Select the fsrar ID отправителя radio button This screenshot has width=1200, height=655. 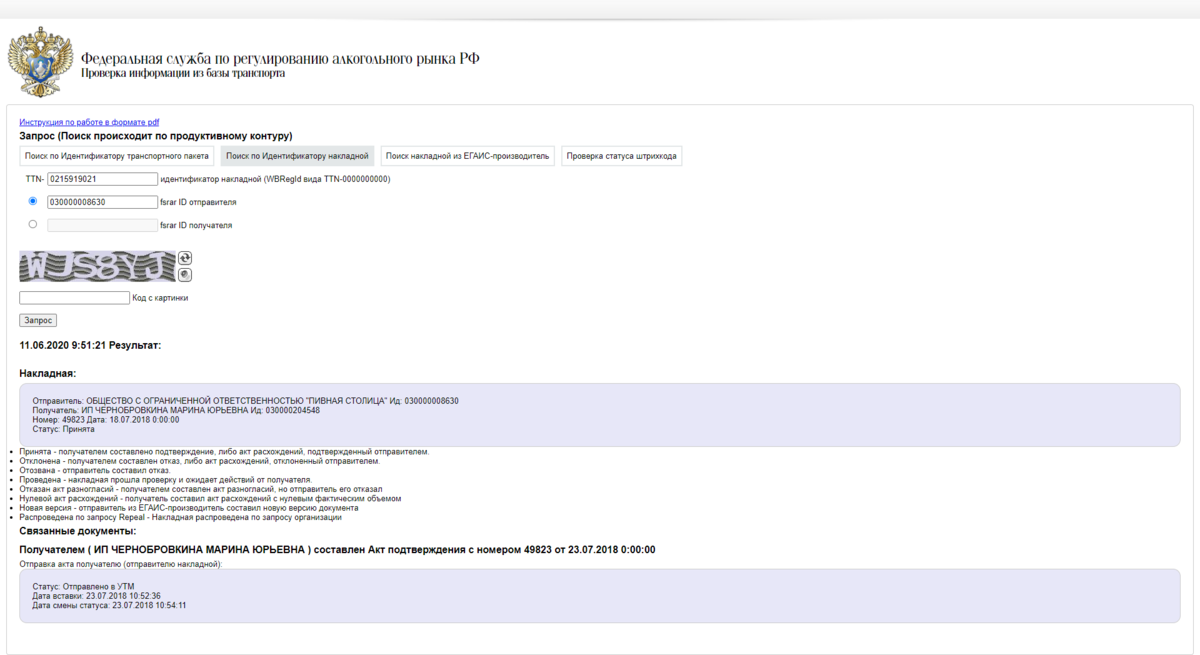(33, 201)
